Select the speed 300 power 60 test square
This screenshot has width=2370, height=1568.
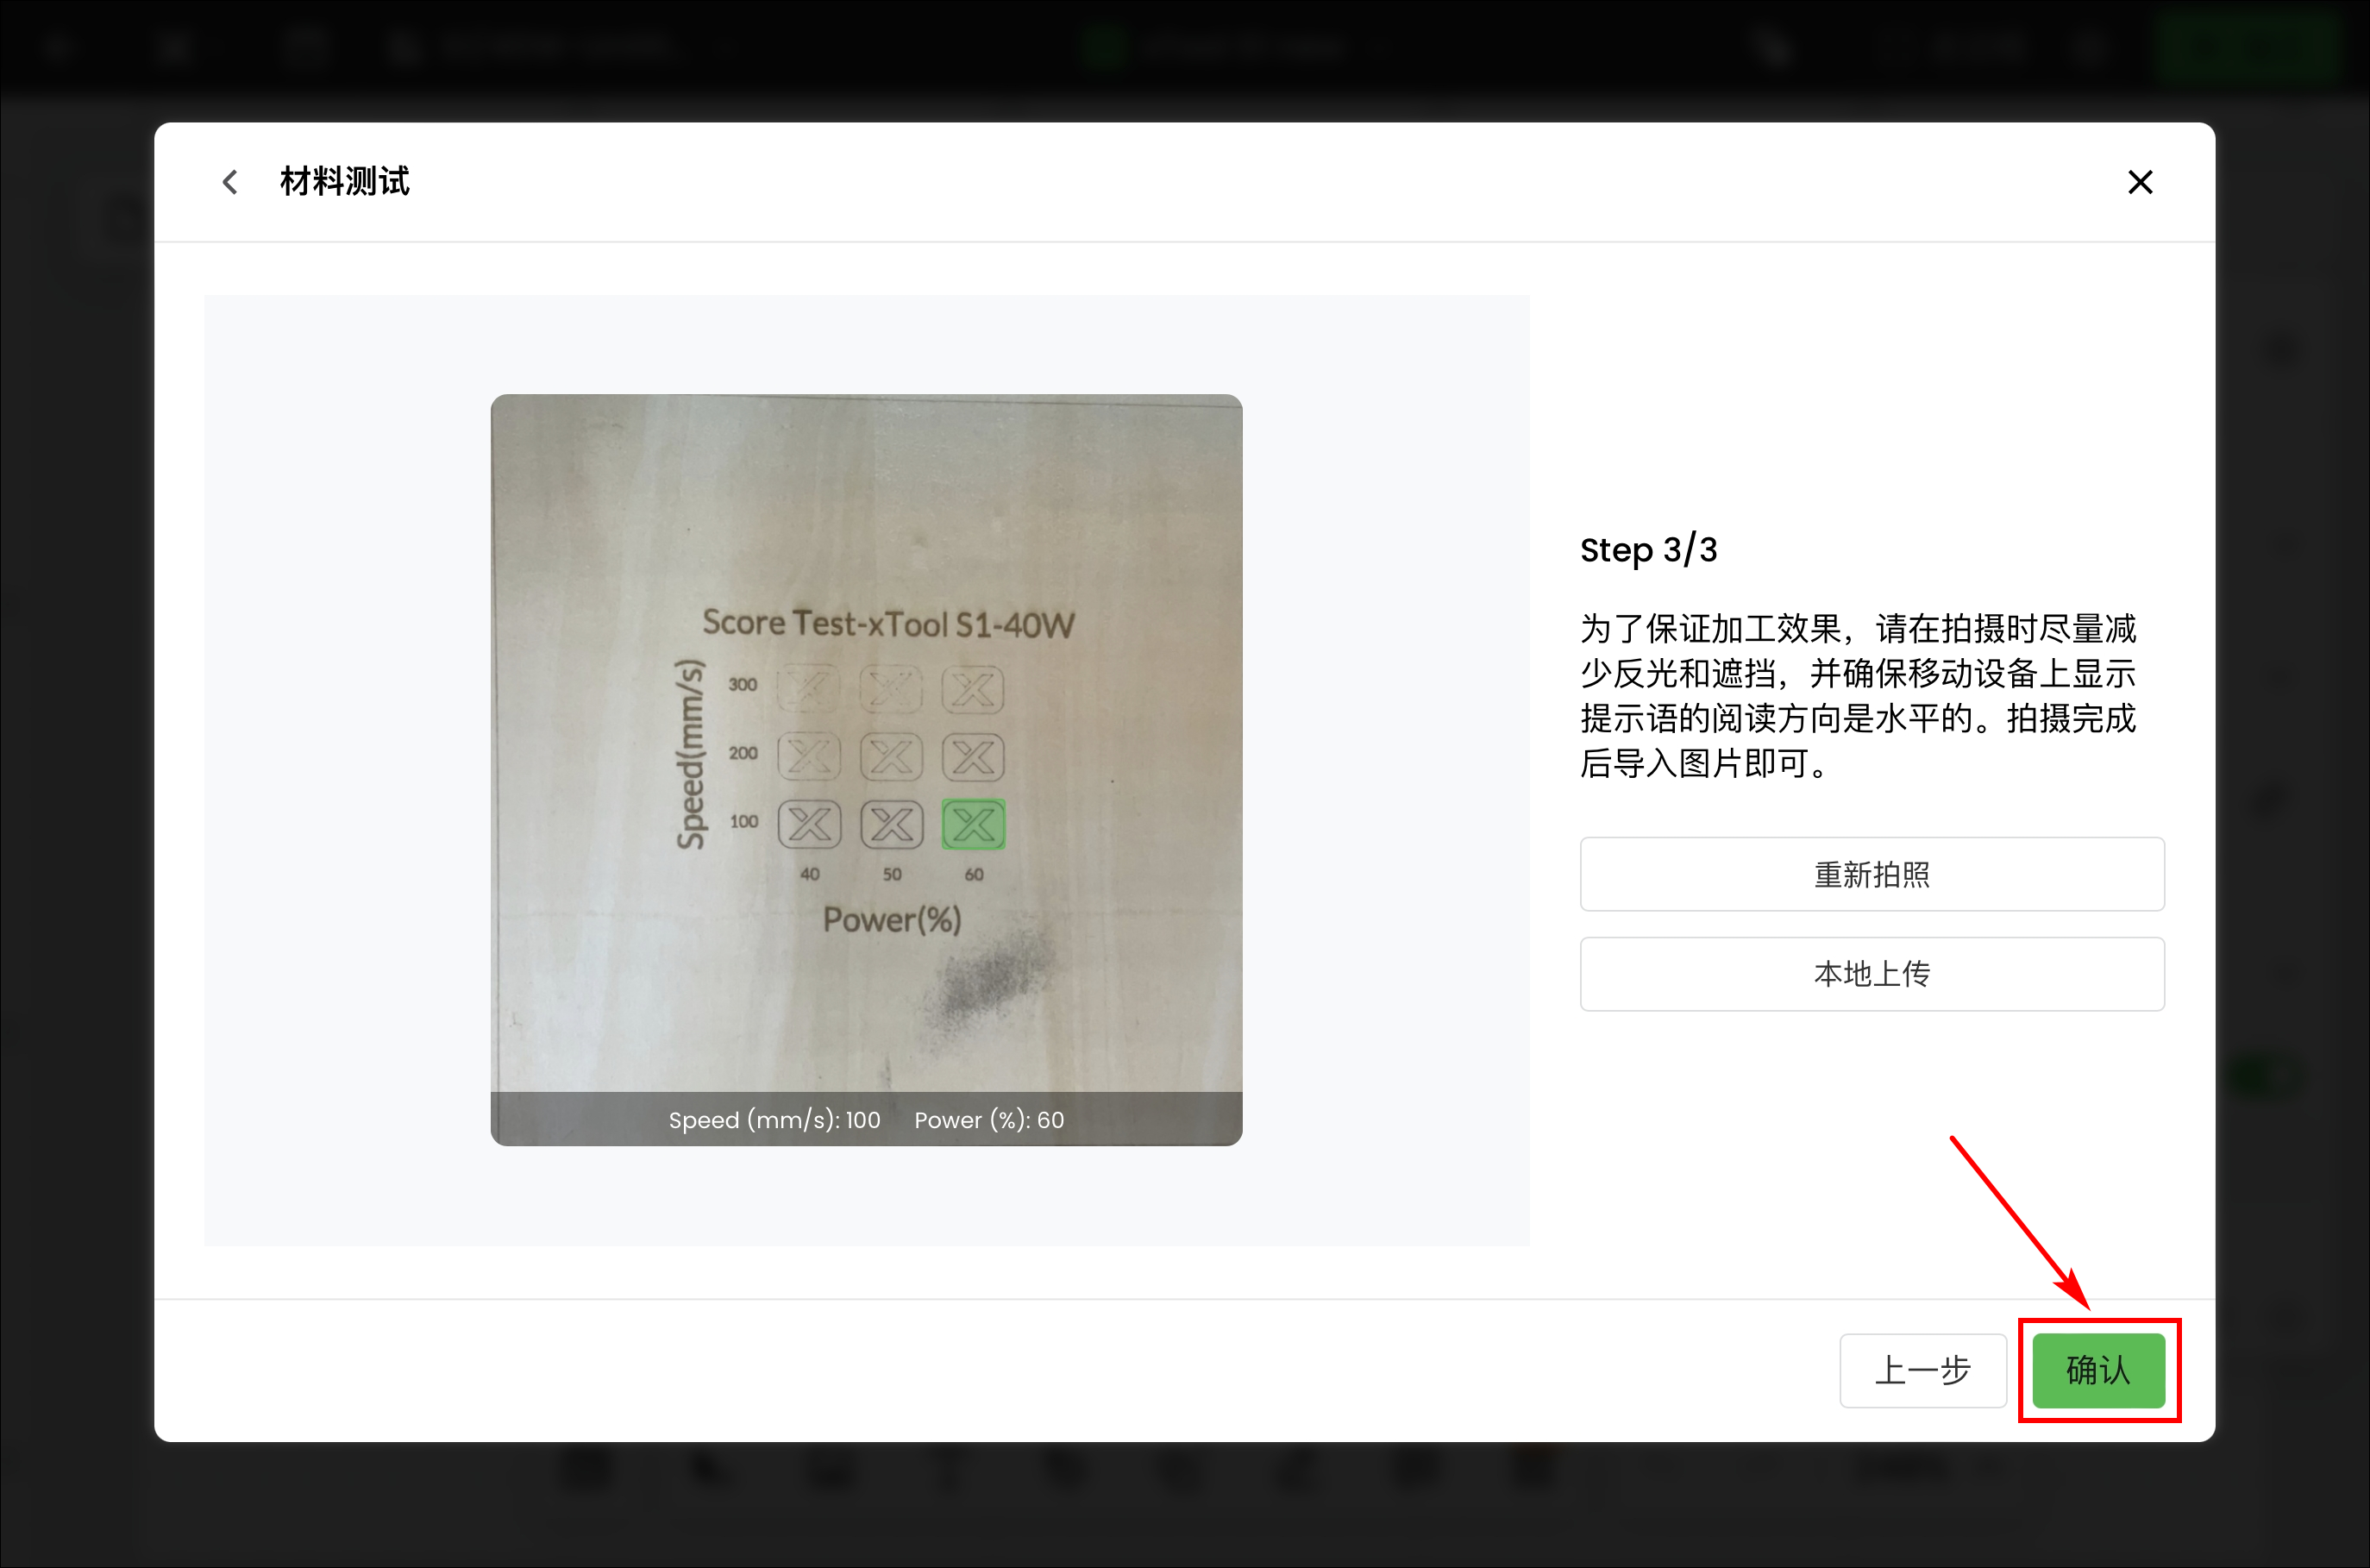[x=973, y=689]
